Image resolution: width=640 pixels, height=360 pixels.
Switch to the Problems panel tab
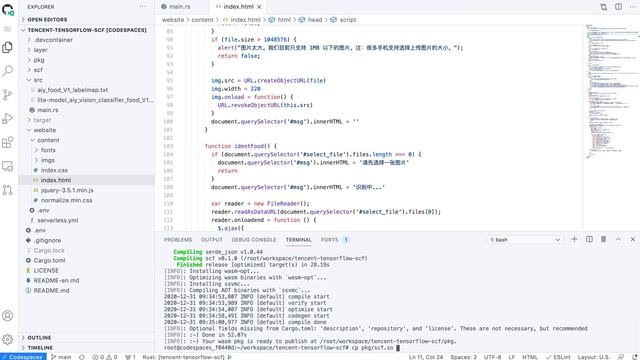[178, 240]
